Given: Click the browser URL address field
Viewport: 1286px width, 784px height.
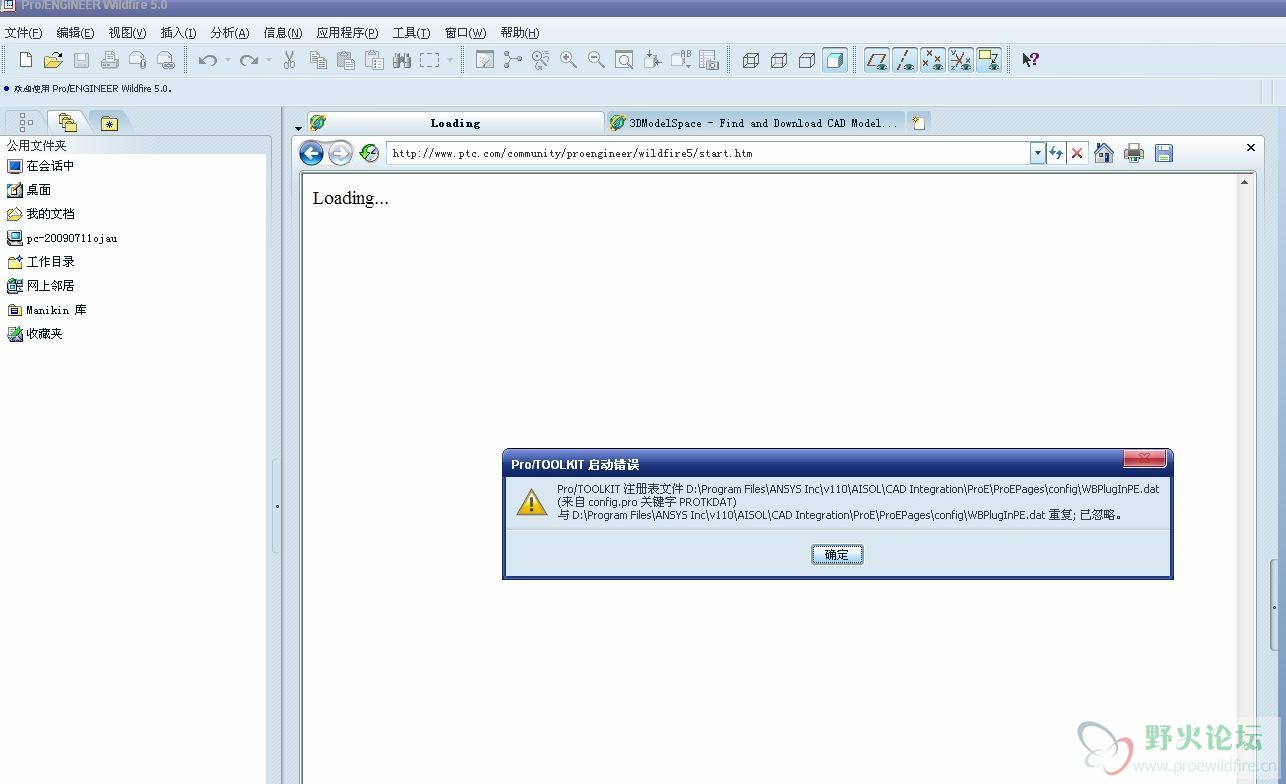Looking at the screenshot, I should [x=708, y=153].
